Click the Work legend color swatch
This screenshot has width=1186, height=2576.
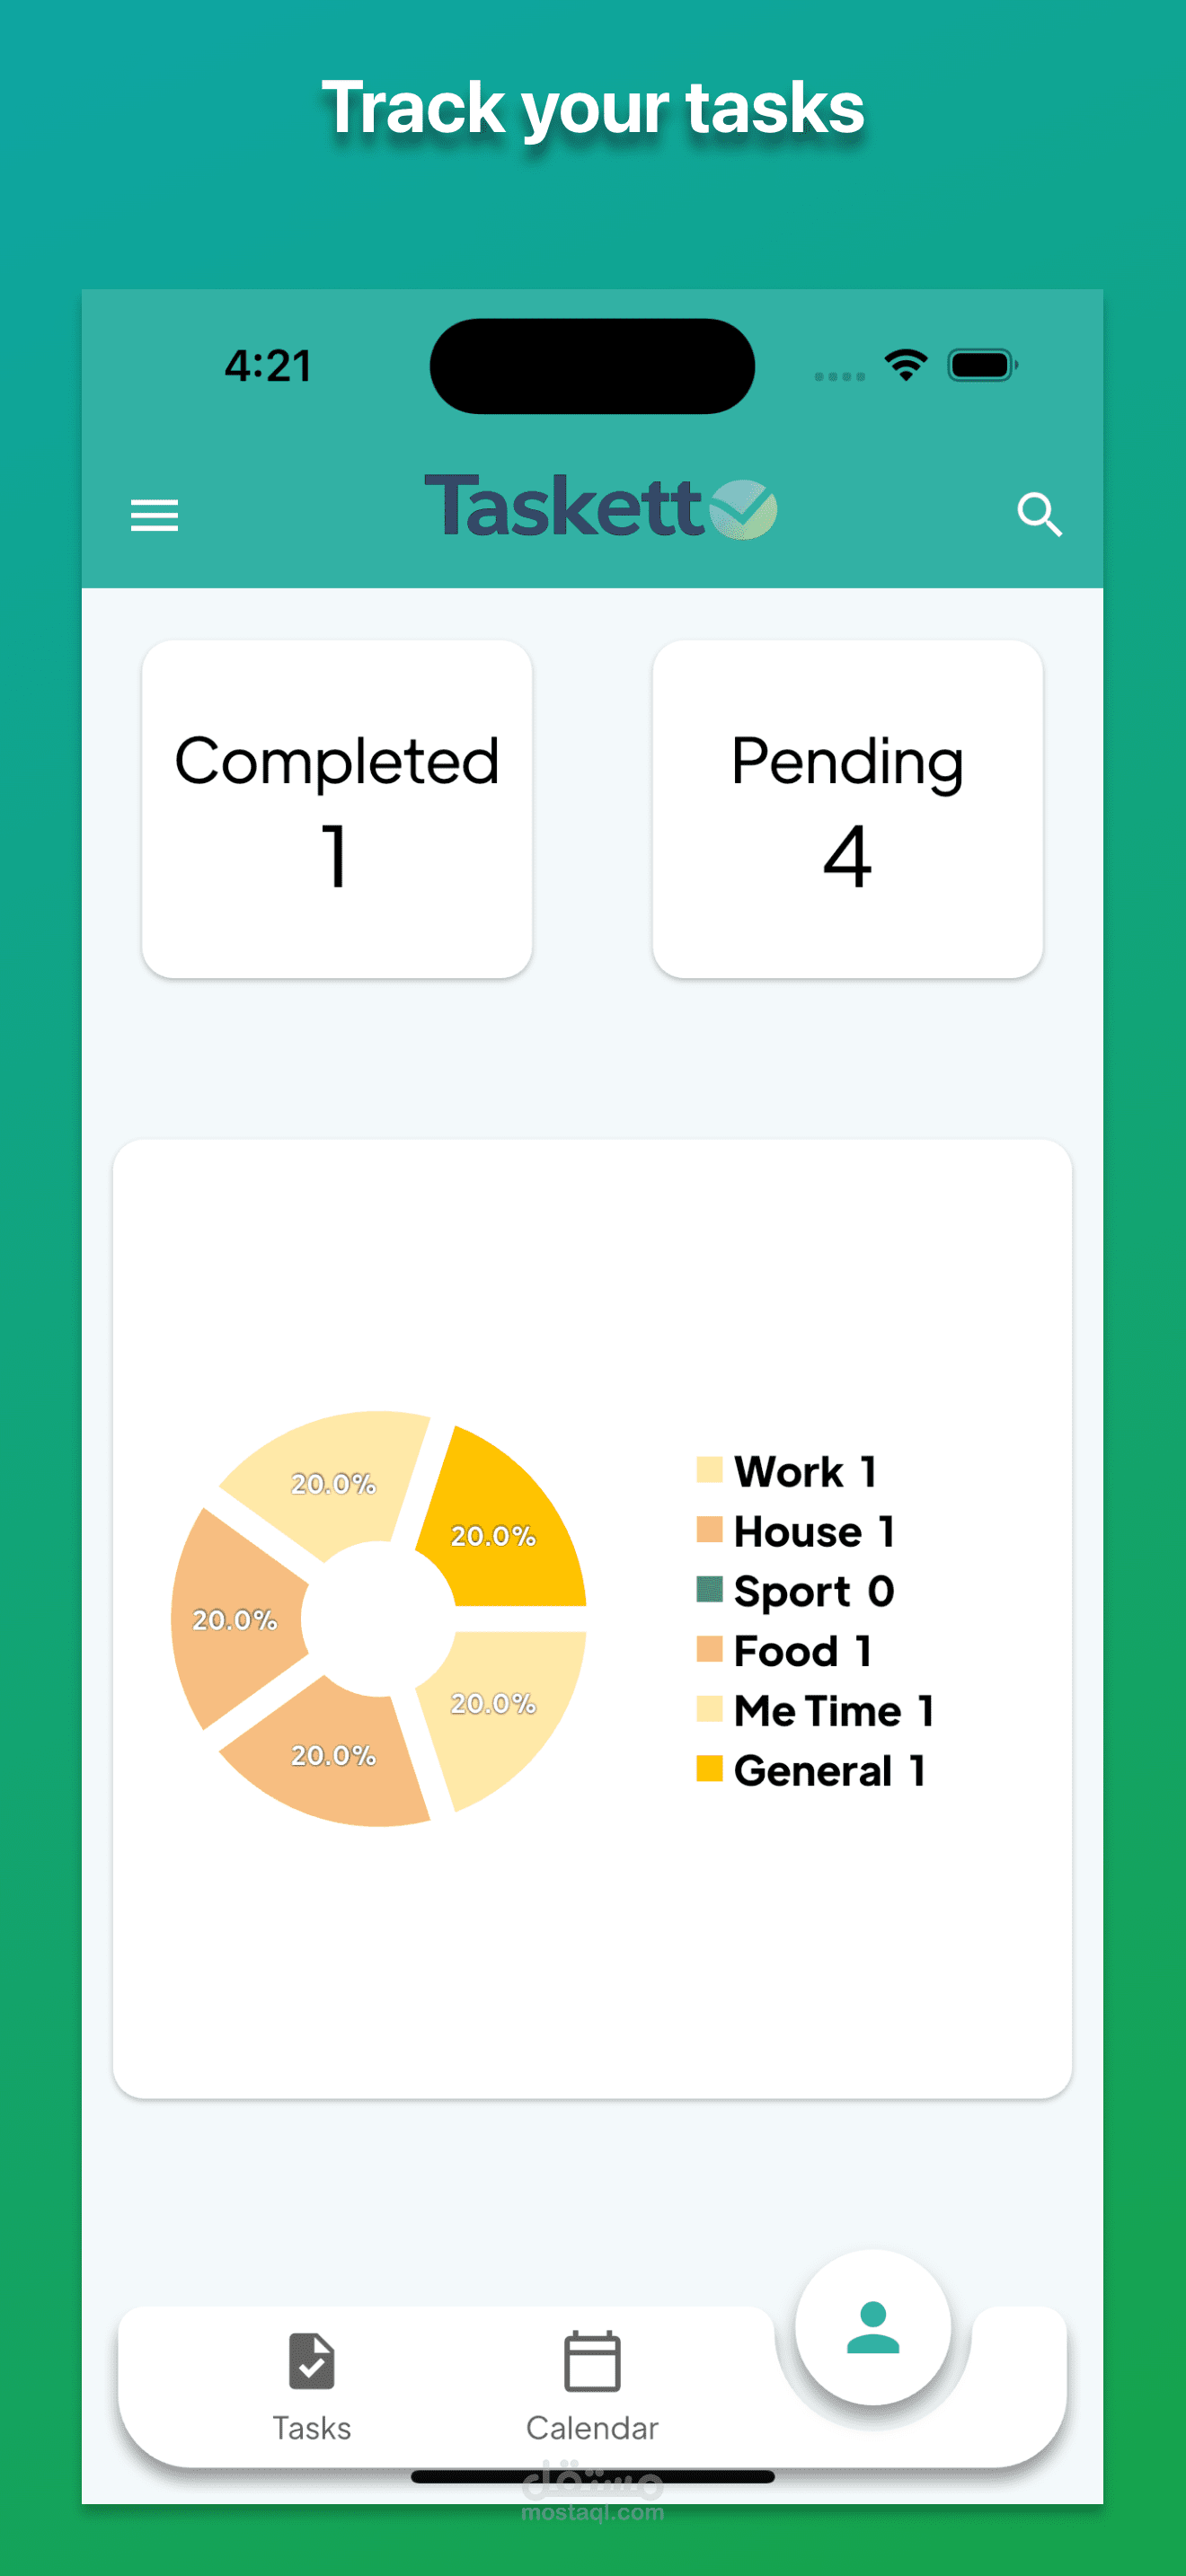[x=709, y=1469]
